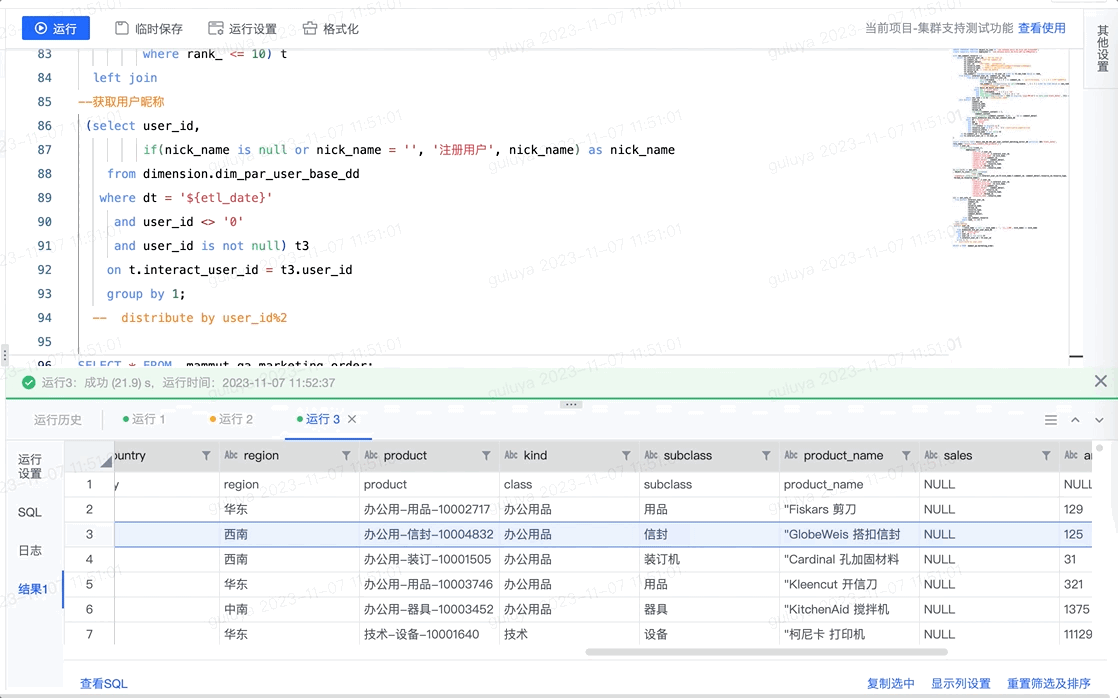Open 运行设置 in results sidebar
The height and width of the screenshot is (698, 1118).
30,466
